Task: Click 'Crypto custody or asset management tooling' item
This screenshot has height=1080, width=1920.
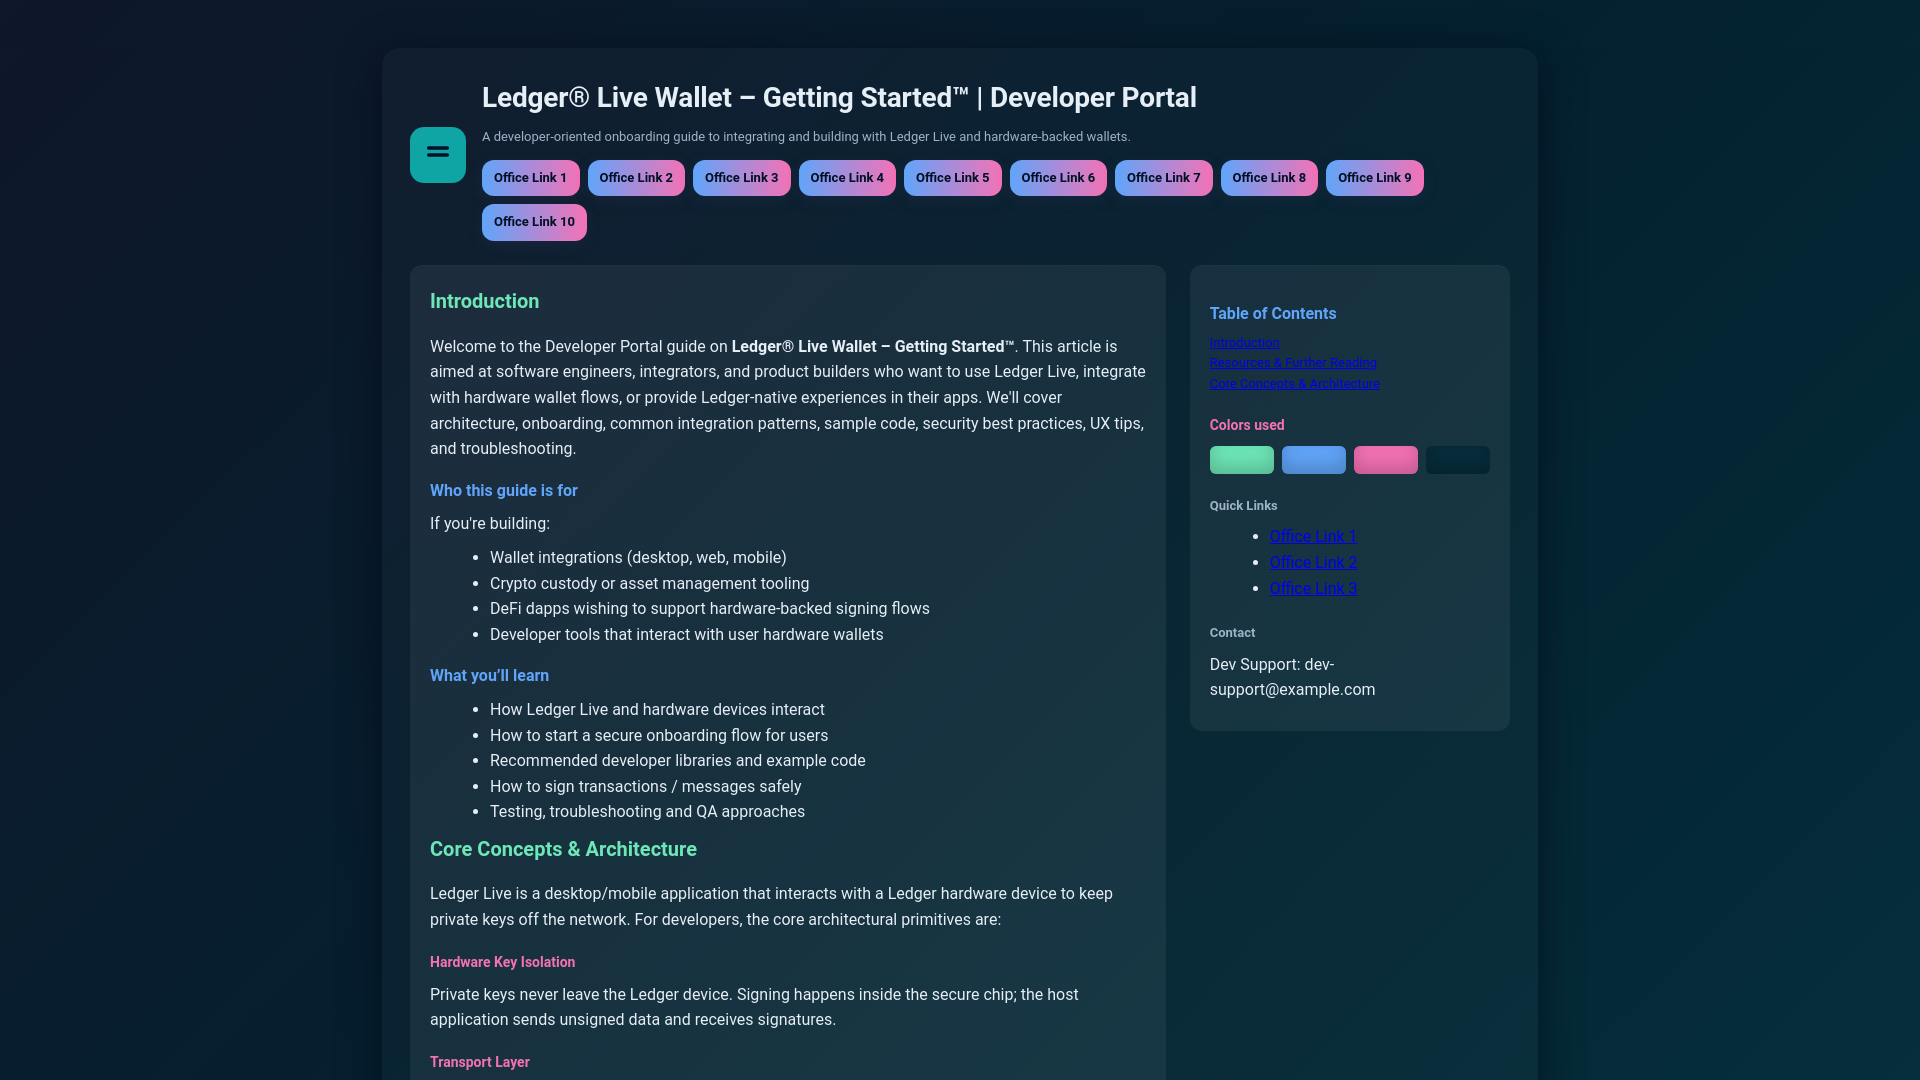Action: click(x=649, y=584)
